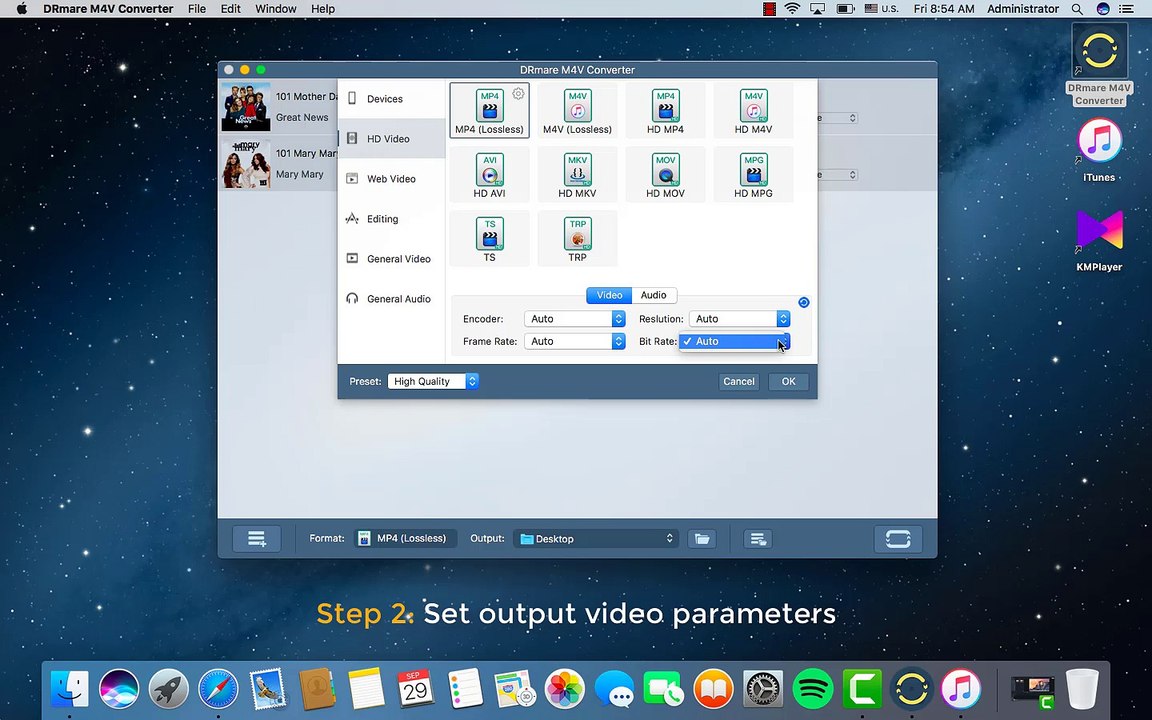Open the converted history list icon
The image size is (1152, 720).
(x=757, y=539)
